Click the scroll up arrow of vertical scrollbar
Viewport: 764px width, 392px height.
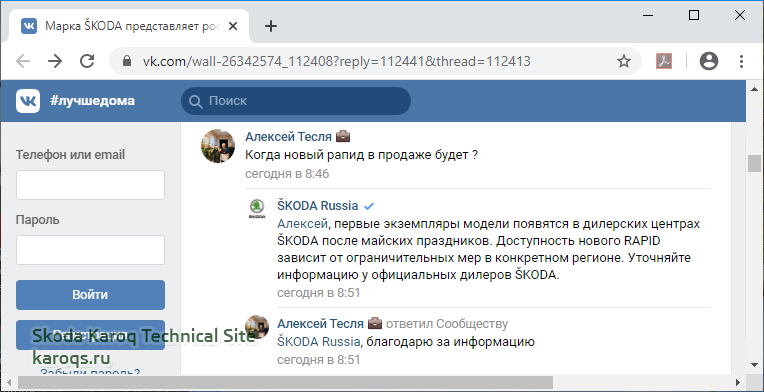tap(754, 89)
